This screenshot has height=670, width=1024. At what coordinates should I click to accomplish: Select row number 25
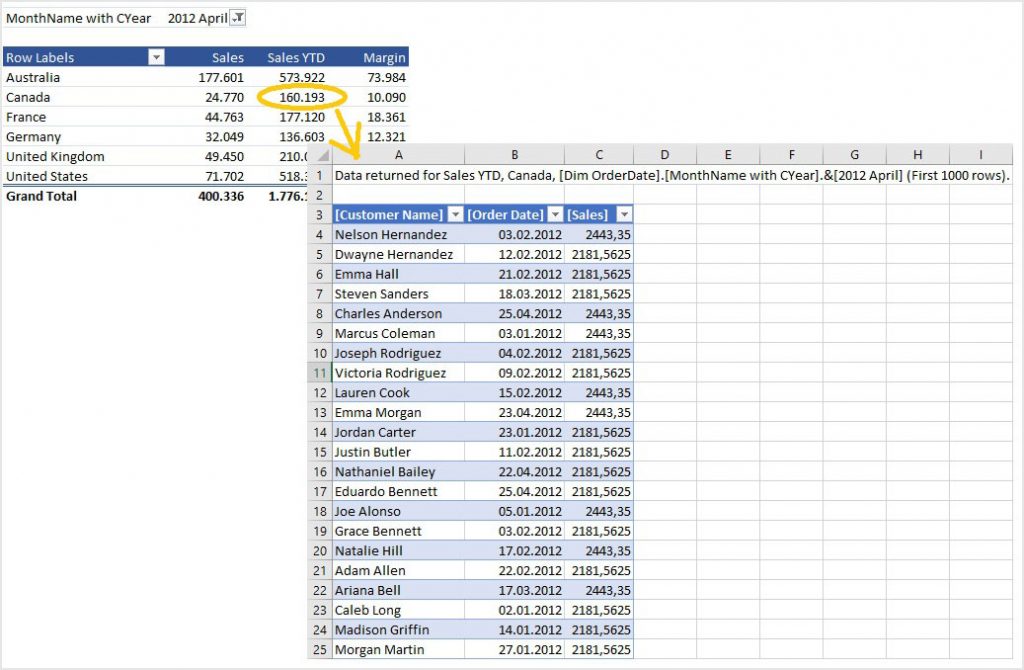[x=322, y=649]
